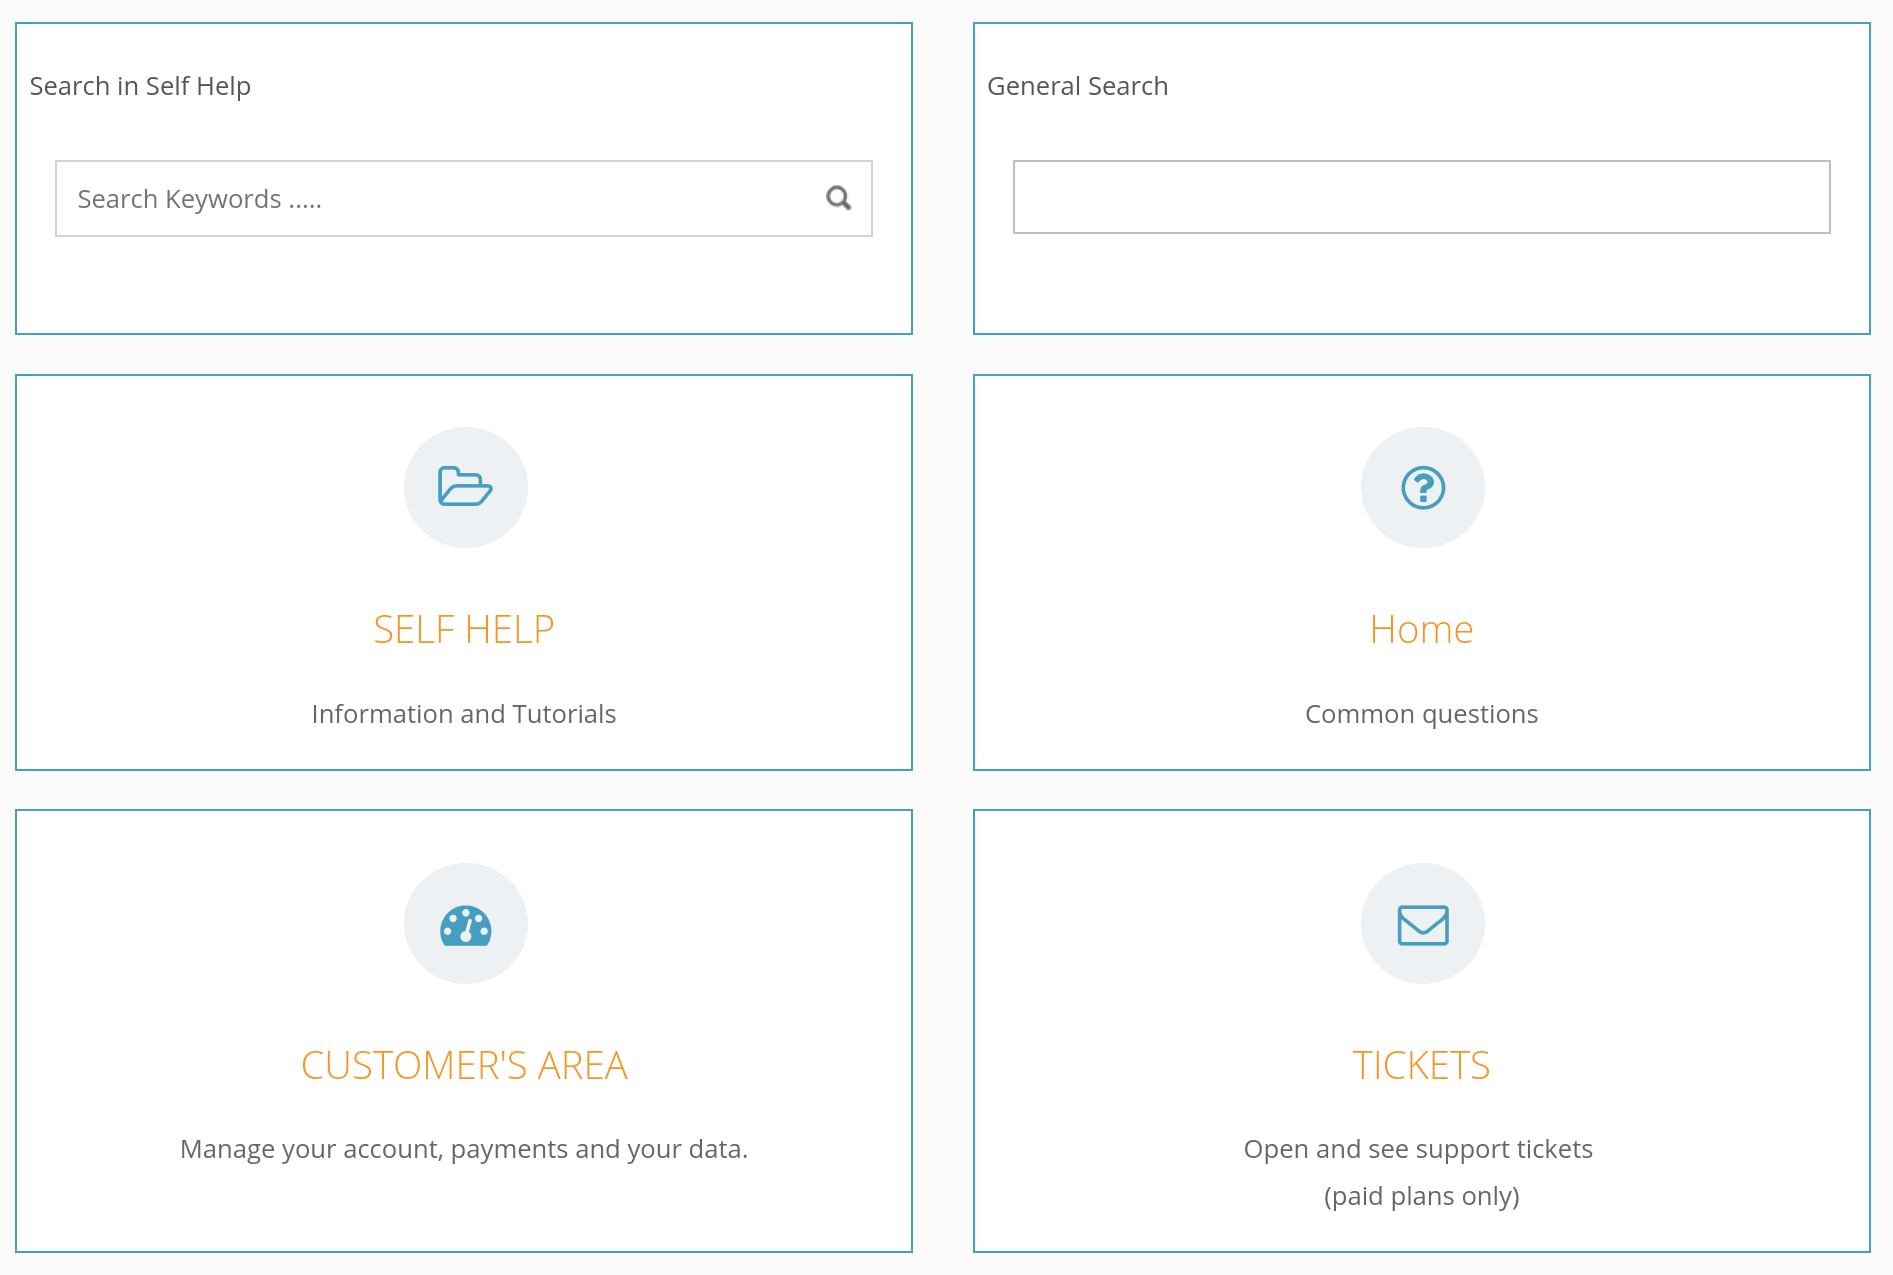Click the 'Information and Tutorials' text

coord(464,714)
